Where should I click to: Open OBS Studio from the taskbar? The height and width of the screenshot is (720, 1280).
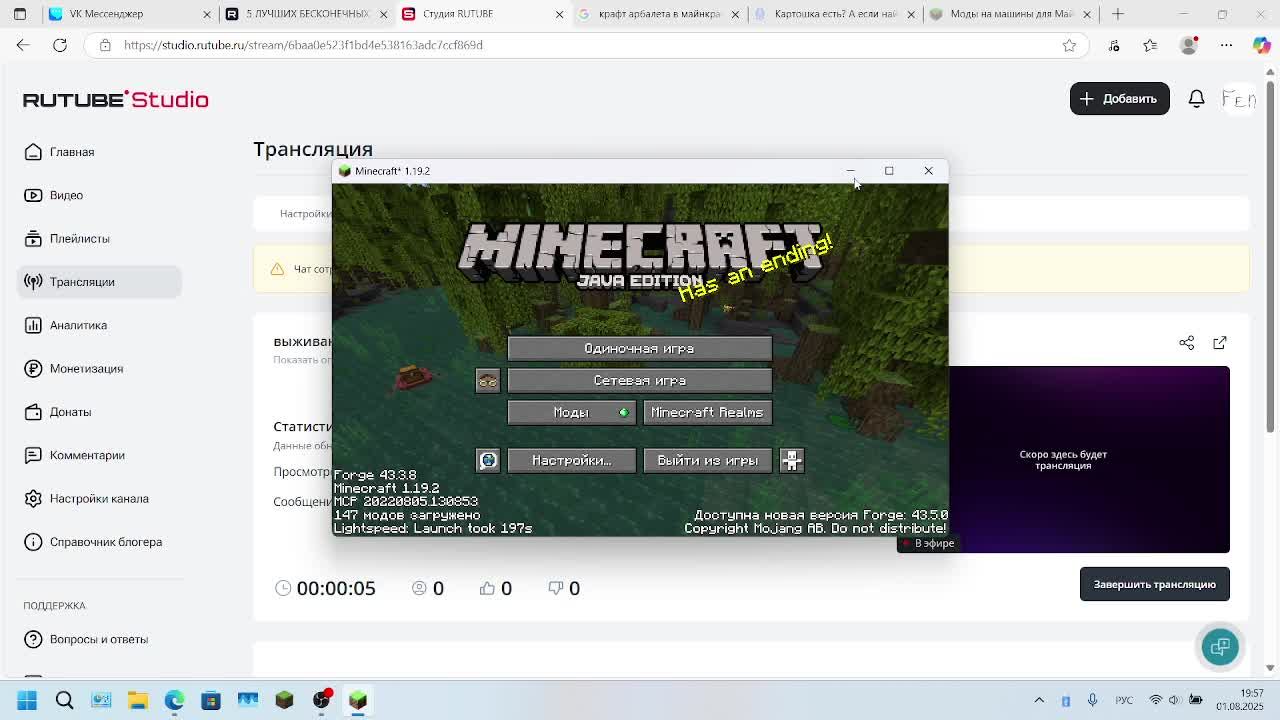tap(321, 700)
